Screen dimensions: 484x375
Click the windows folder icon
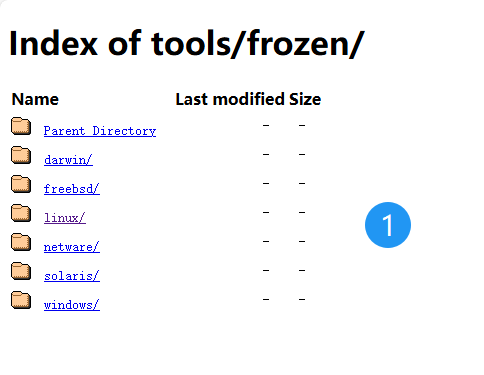pos(21,300)
